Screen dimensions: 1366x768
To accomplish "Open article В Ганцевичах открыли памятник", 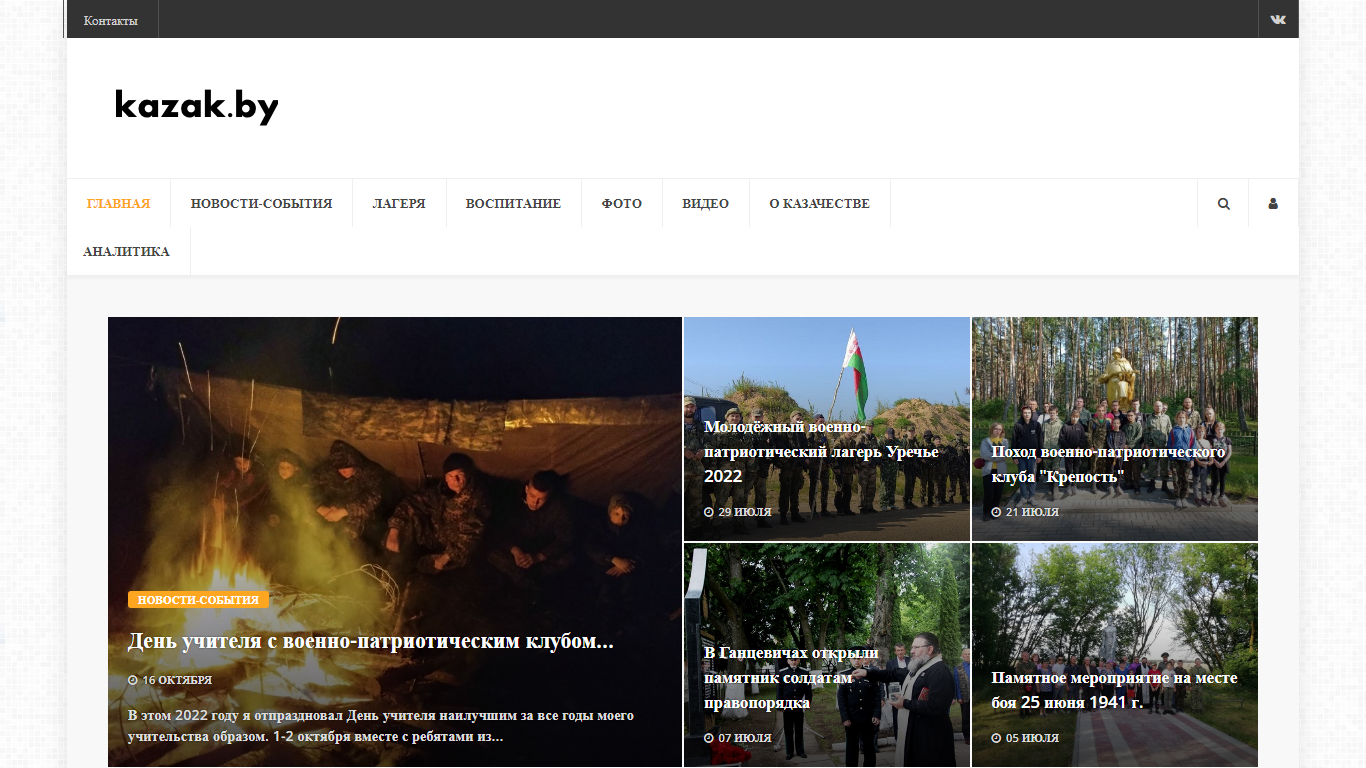I will 791,678.
